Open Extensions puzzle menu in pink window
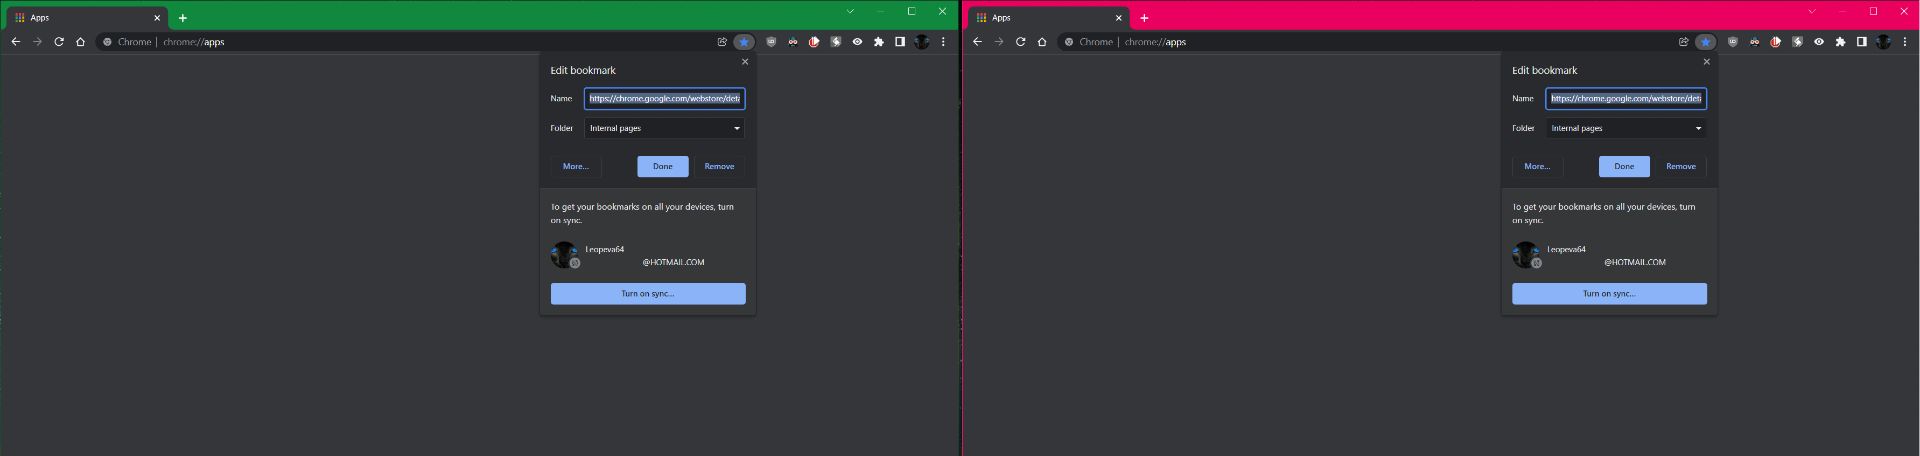This screenshot has width=1920, height=456. (x=1840, y=42)
